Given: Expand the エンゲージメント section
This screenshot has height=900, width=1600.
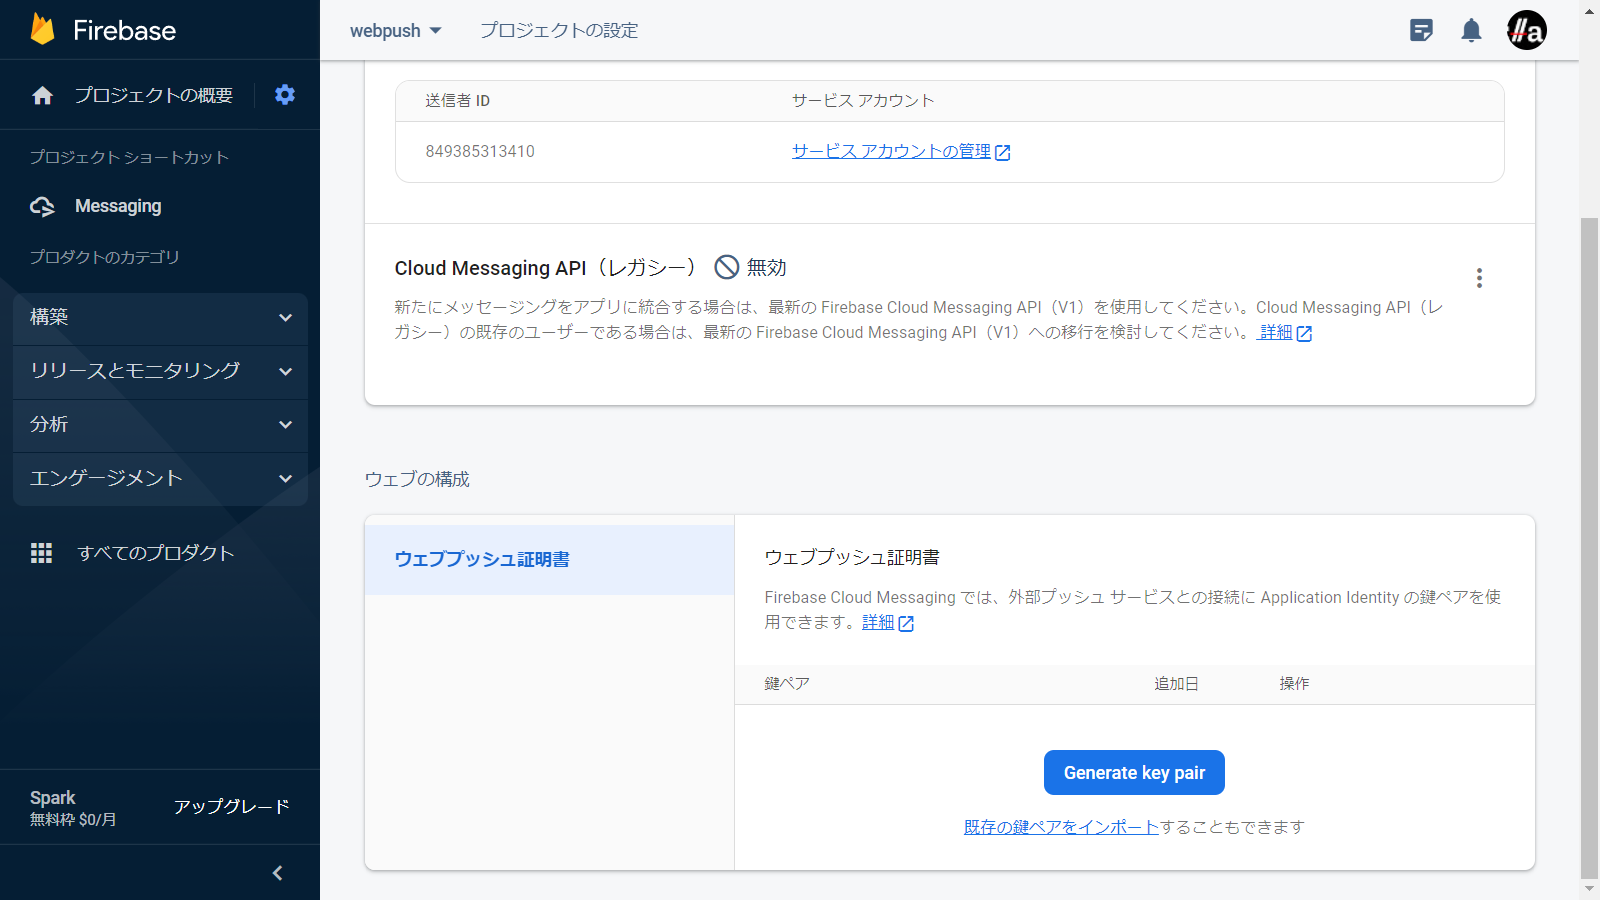Looking at the screenshot, I should 160,479.
